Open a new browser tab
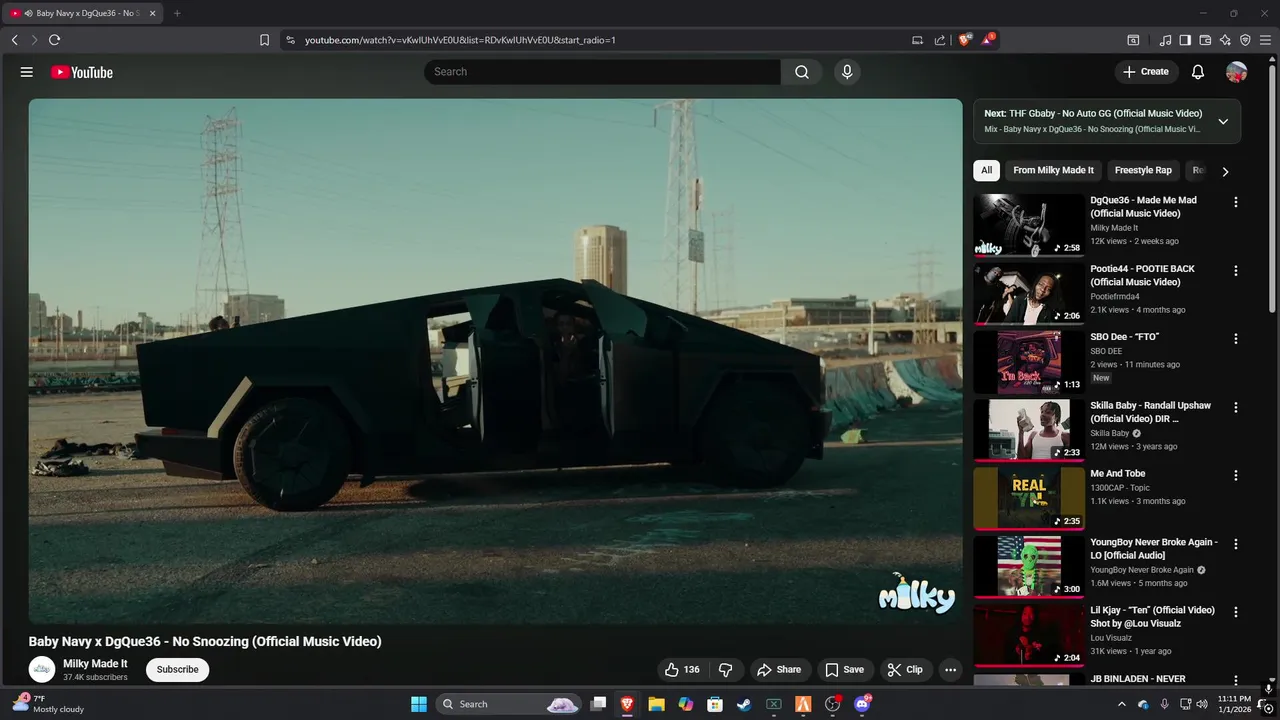This screenshot has height=720, width=1280. (177, 13)
